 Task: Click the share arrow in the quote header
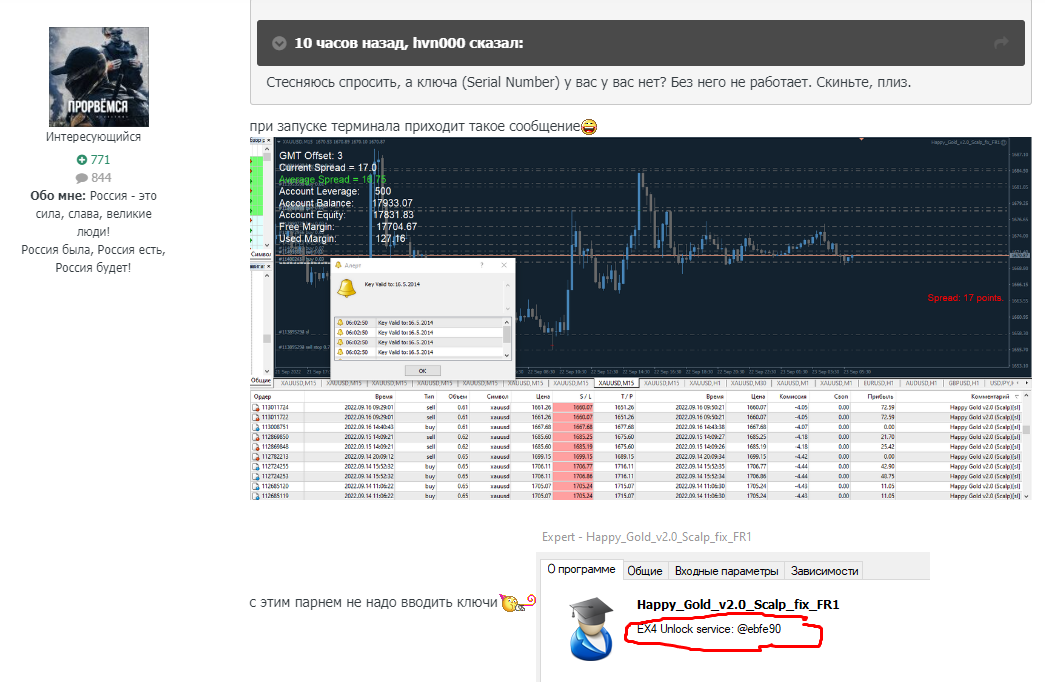[1001, 43]
